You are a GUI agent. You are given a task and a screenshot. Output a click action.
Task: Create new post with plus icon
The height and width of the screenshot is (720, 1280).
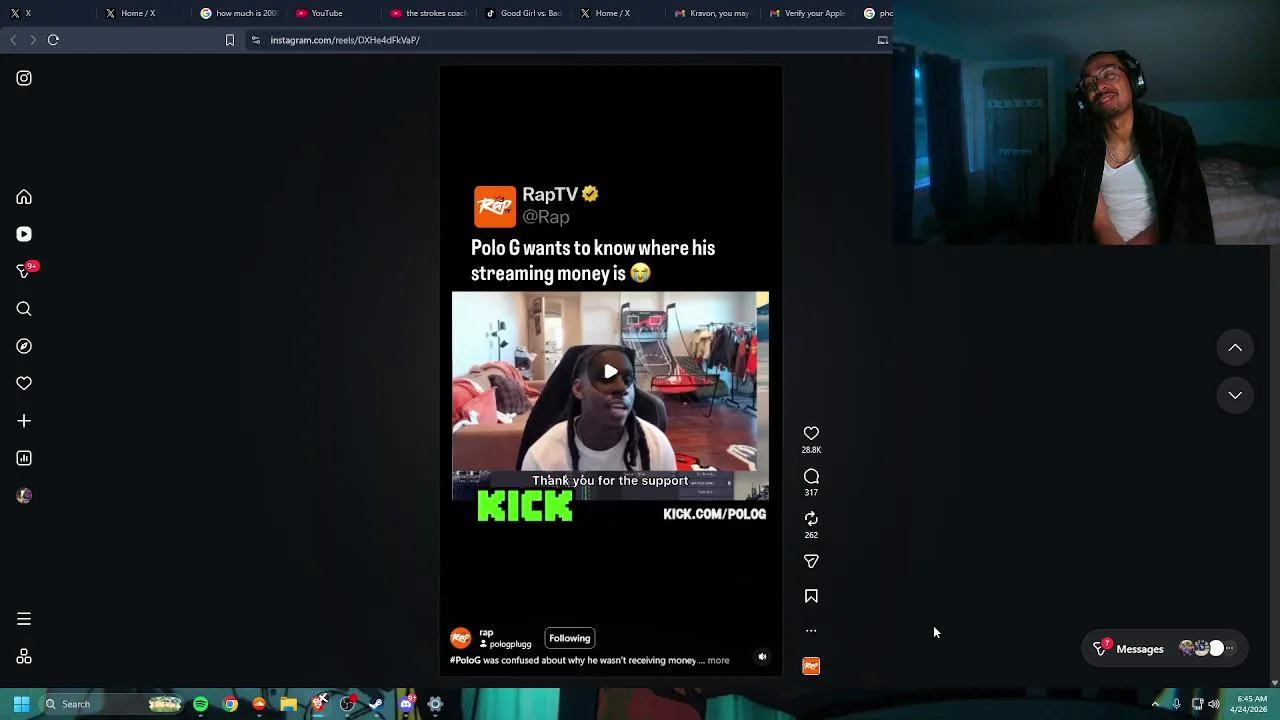(24, 421)
